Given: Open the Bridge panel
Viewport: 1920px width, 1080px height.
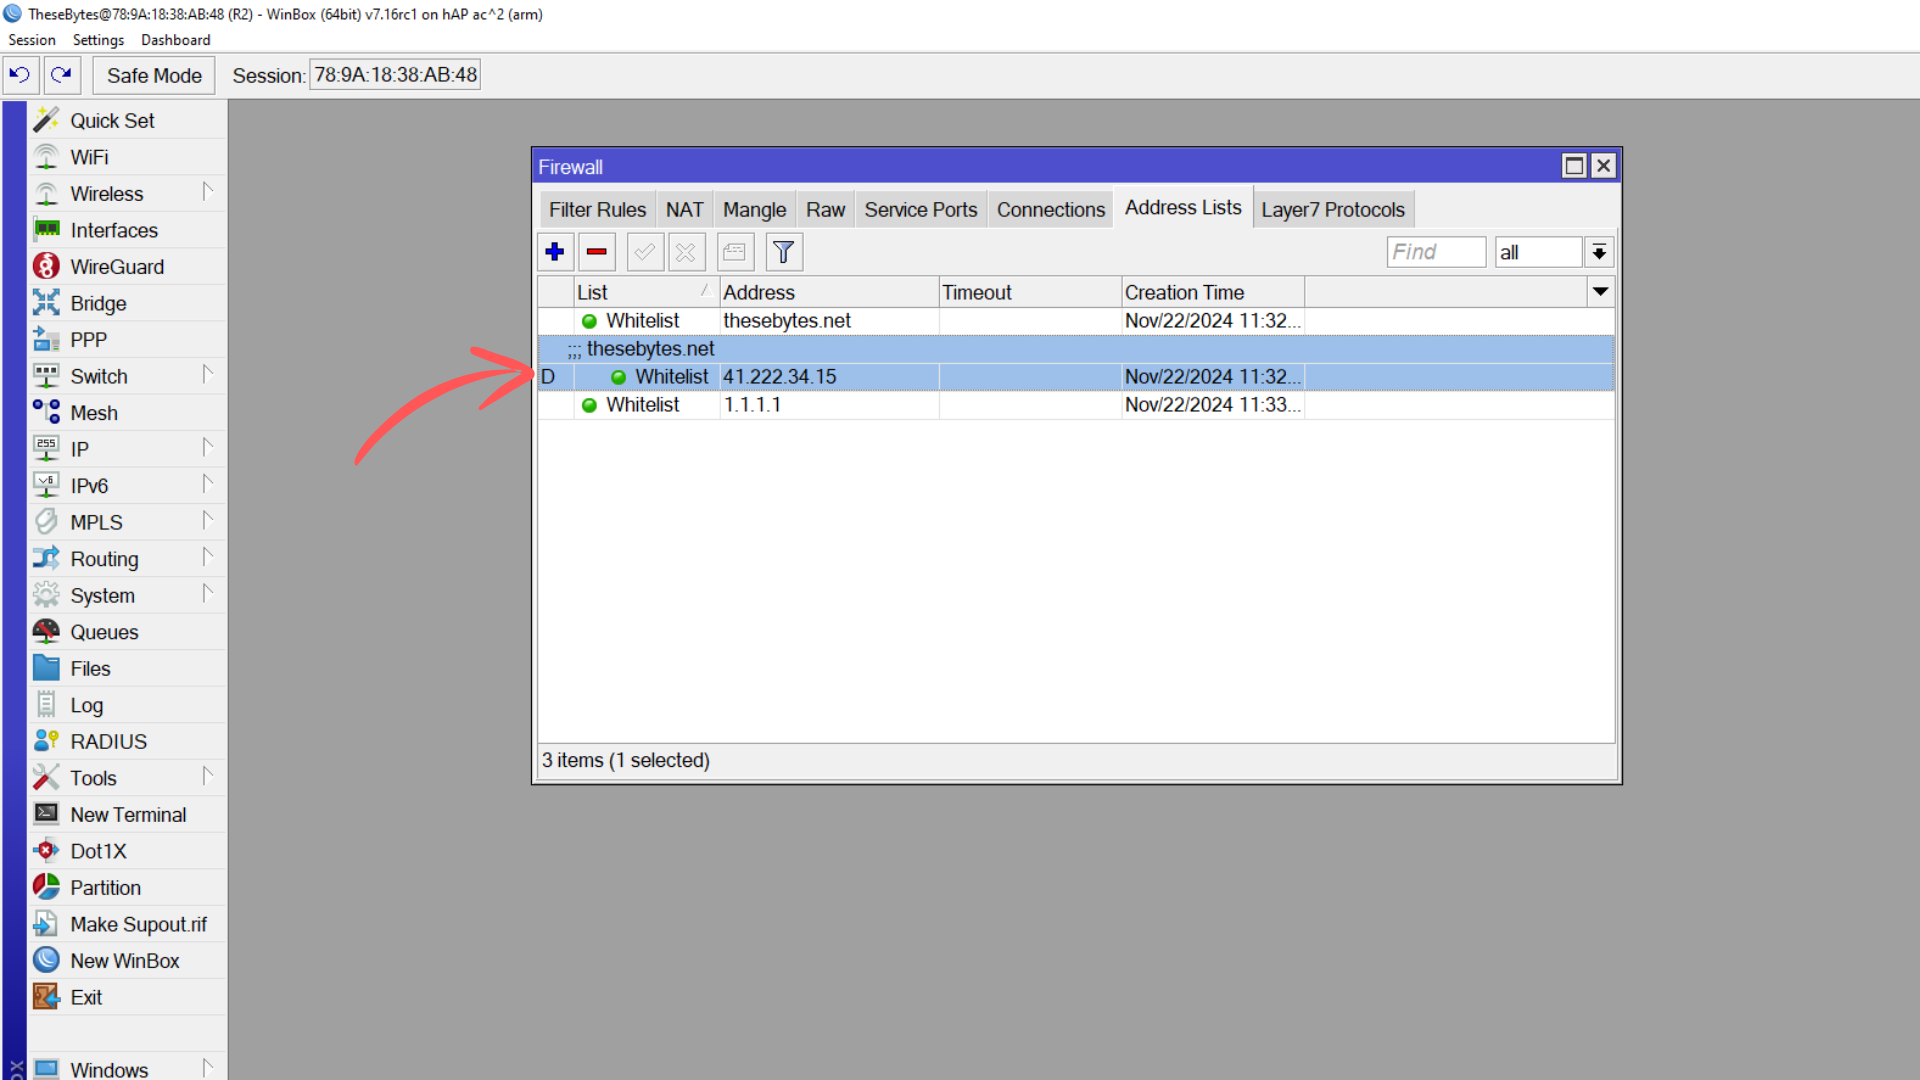Looking at the screenshot, I should point(101,302).
